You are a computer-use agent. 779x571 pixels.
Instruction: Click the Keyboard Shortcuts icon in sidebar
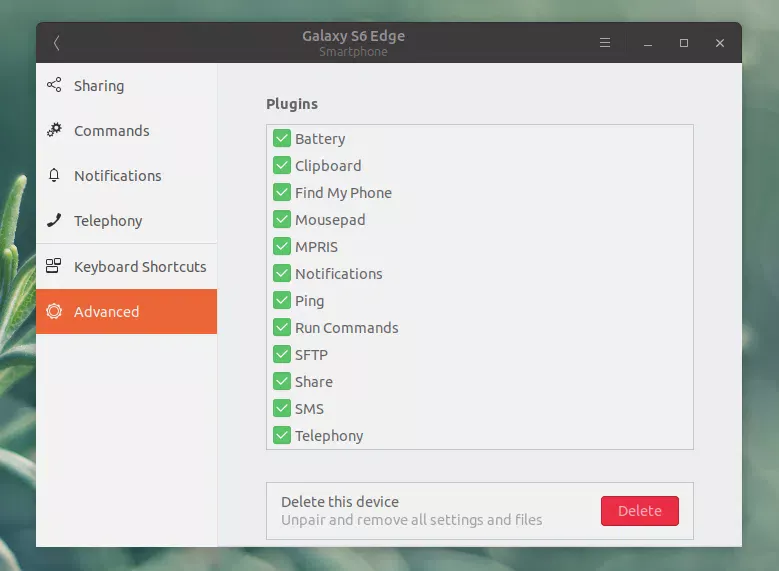54,266
